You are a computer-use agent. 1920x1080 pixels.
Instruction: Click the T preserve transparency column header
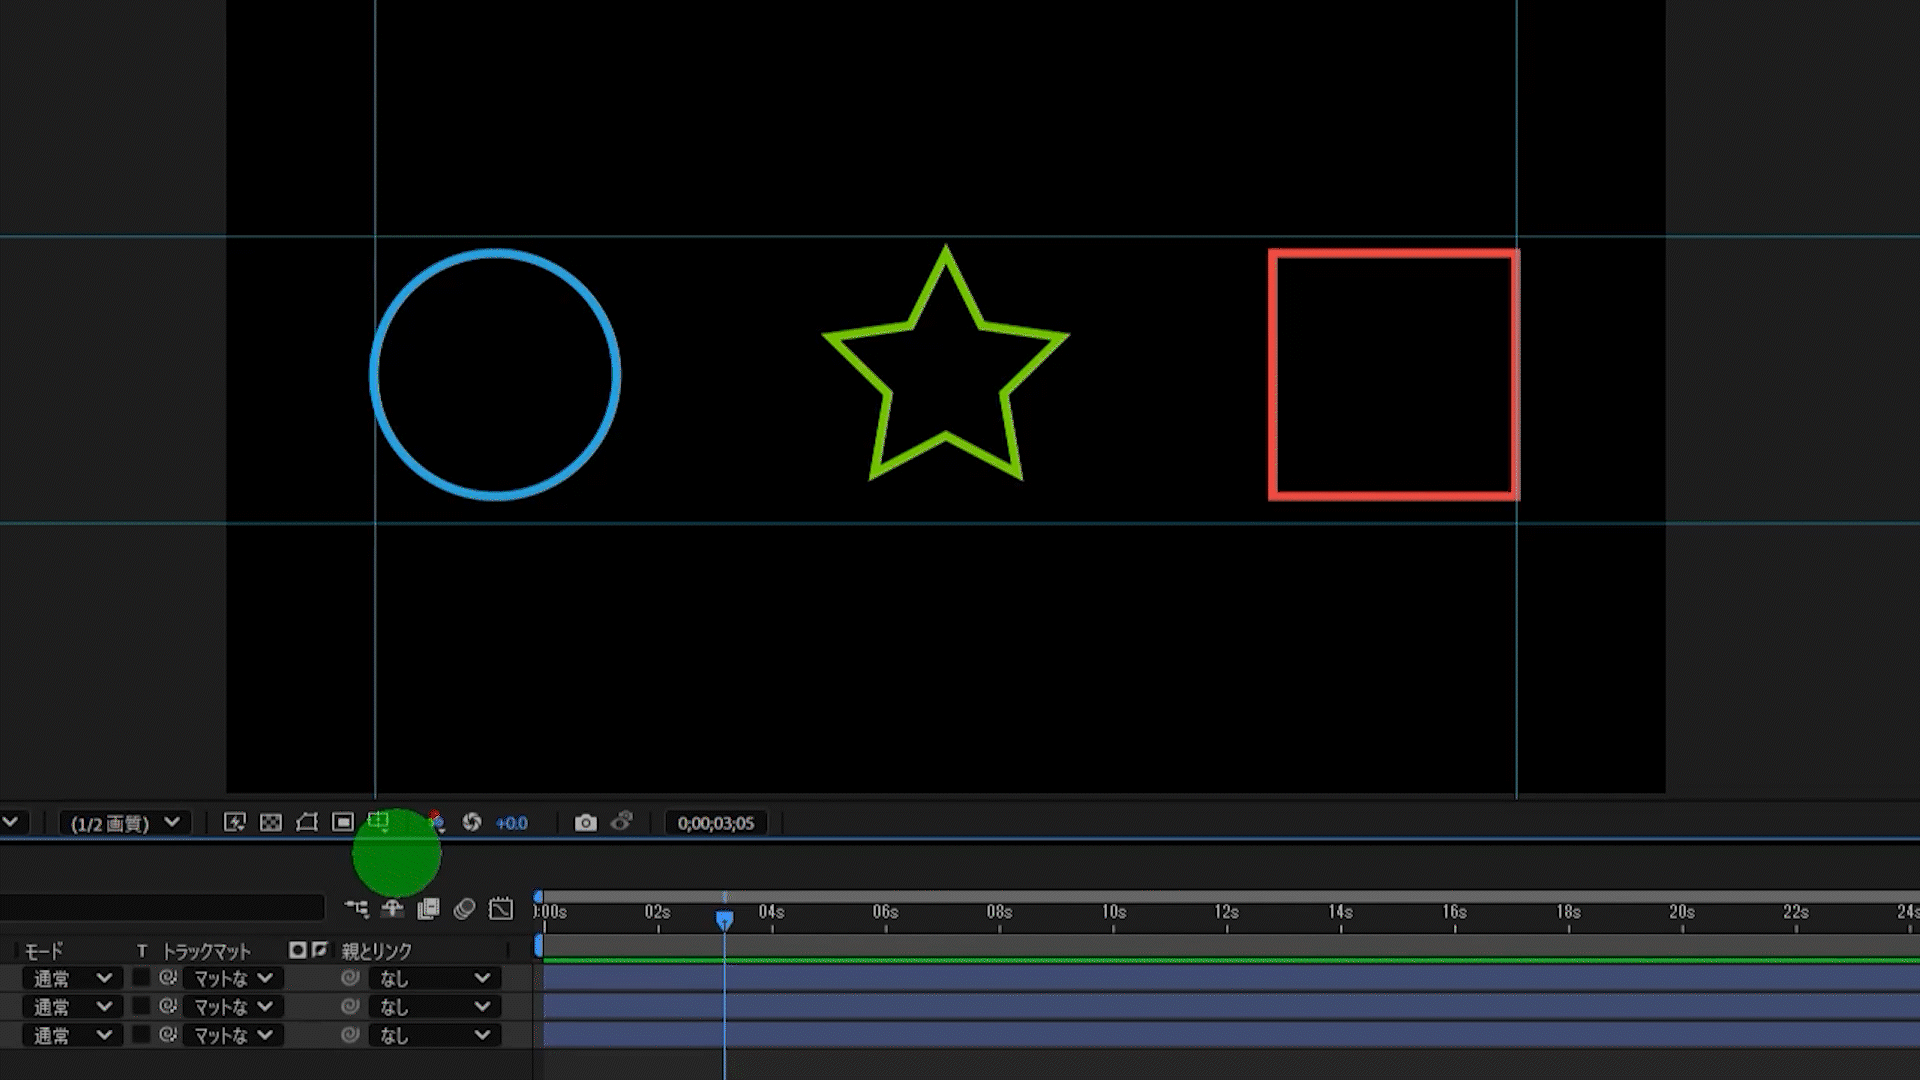click(x=141, y=950)
